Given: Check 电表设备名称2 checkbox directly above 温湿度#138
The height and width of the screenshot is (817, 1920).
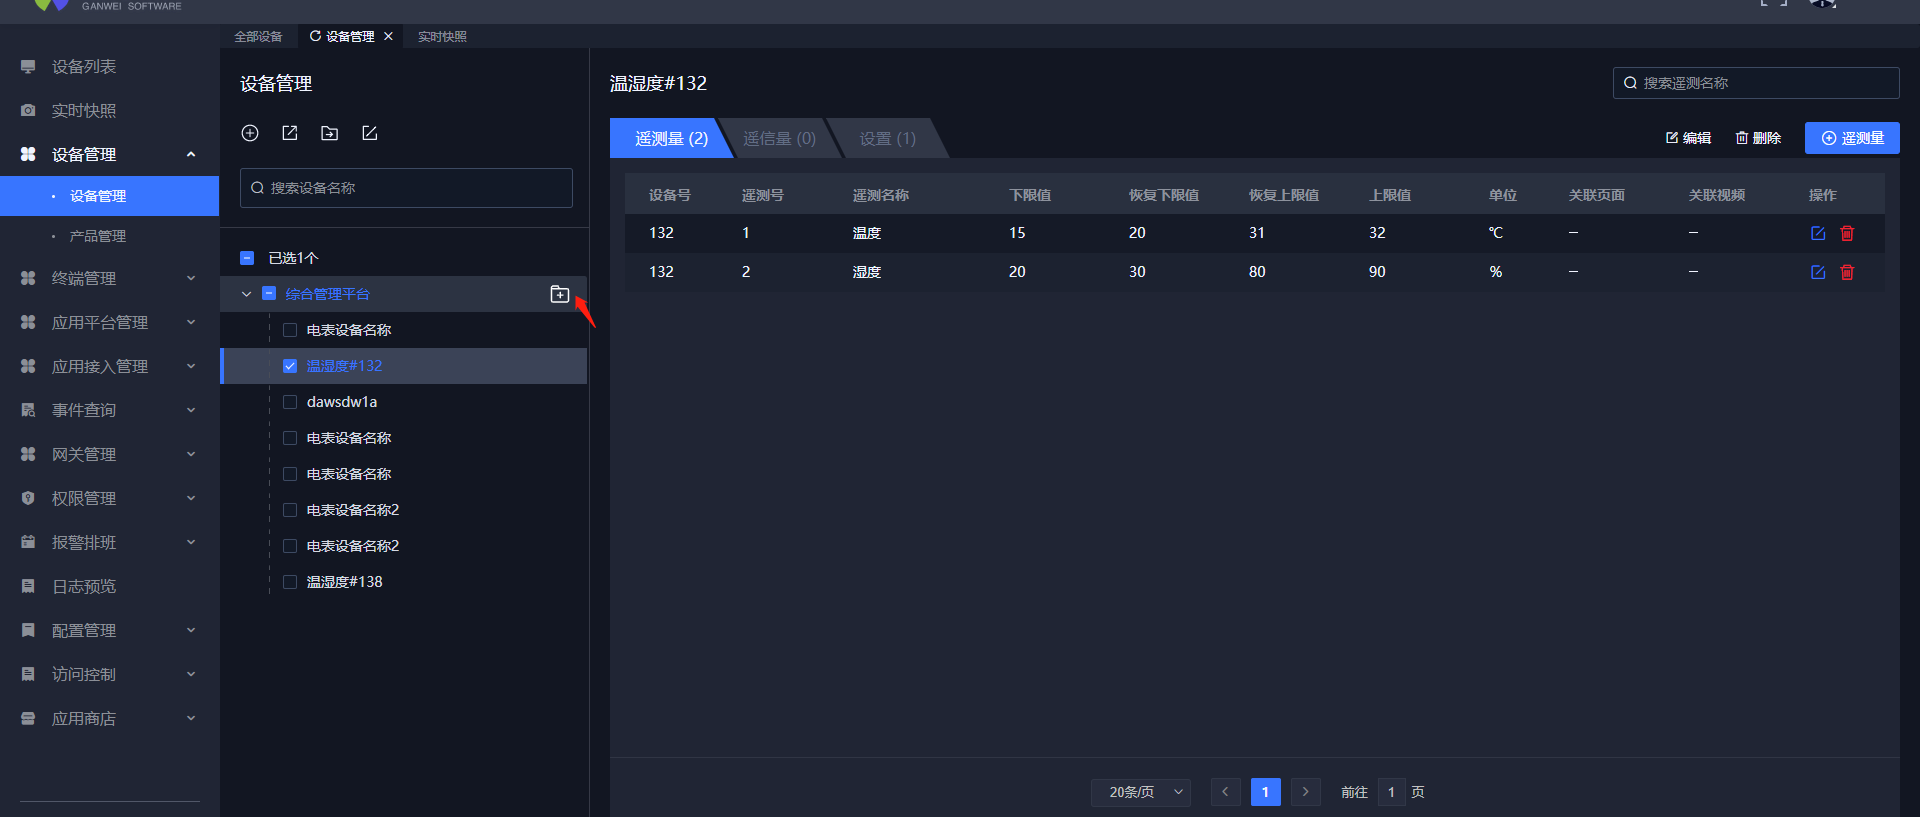Looking at the screenshot, I should click(x=290, y=546).
